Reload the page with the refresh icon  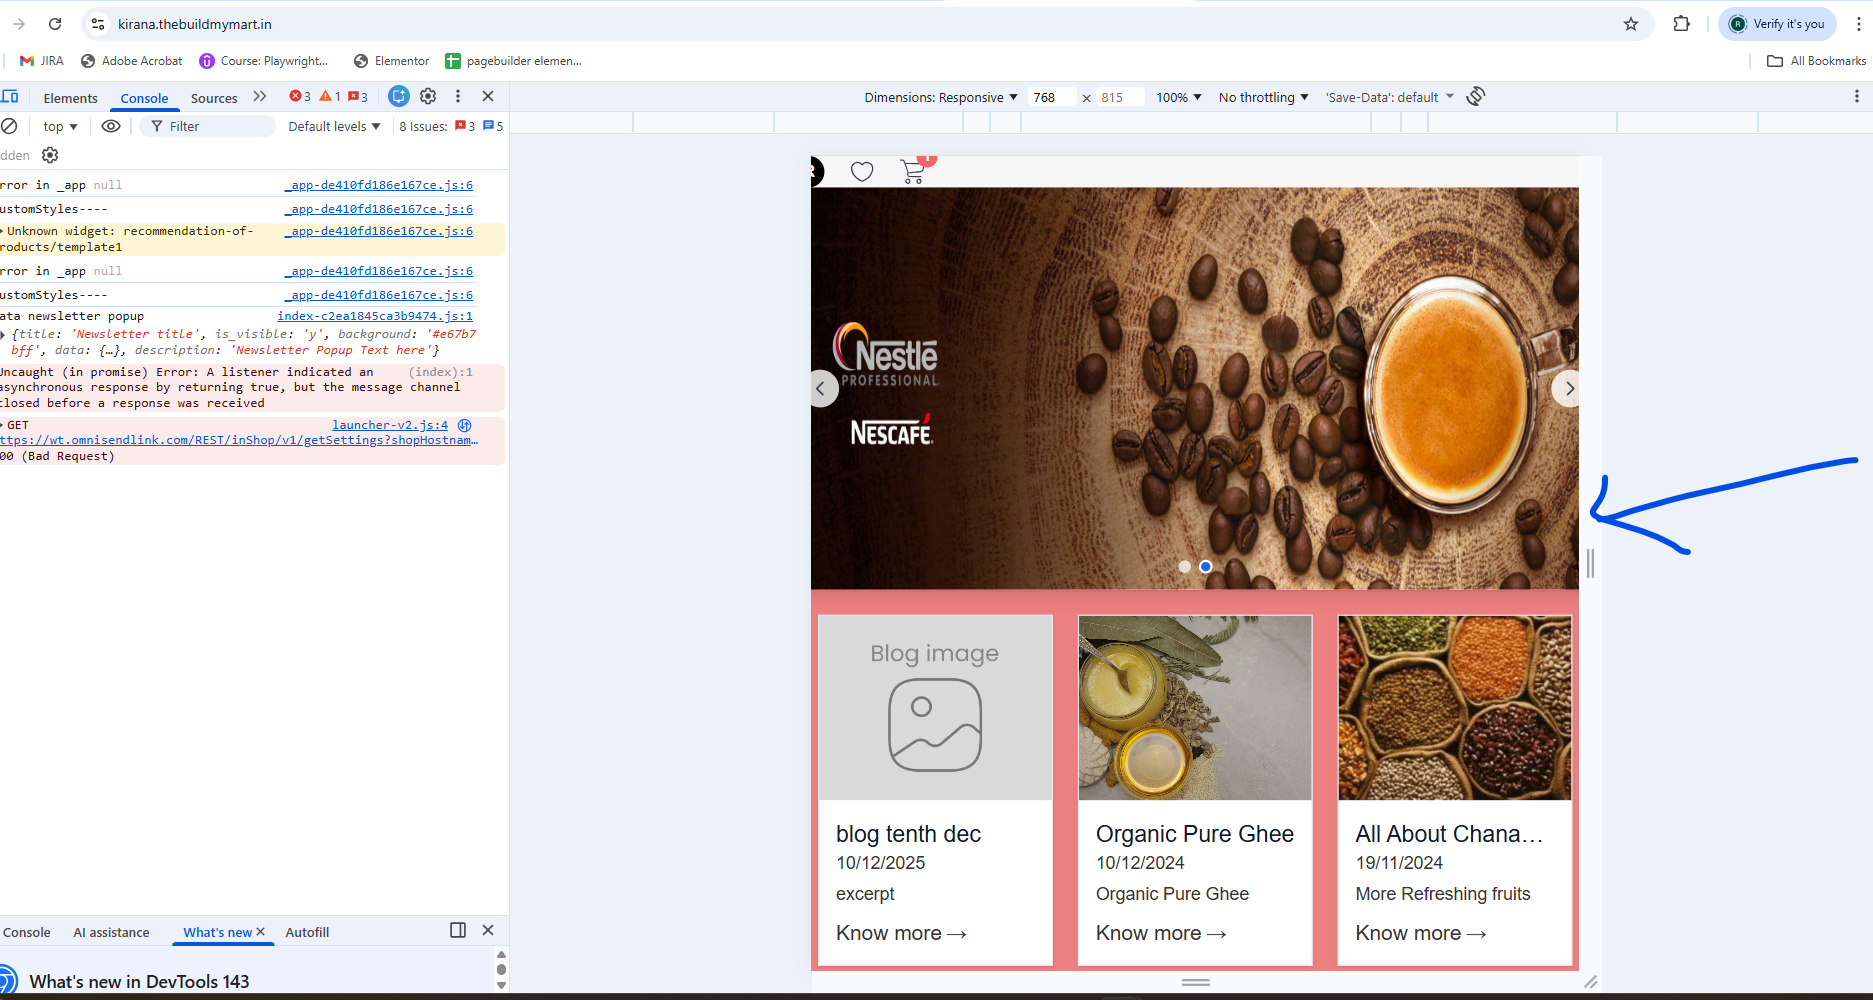point(55,24)
